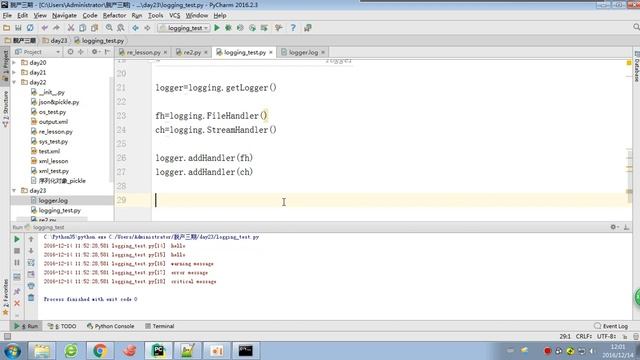Viewport: 640px width, 360px height.
Task: Click the down-arrow in Run panel
Action: 31,251
